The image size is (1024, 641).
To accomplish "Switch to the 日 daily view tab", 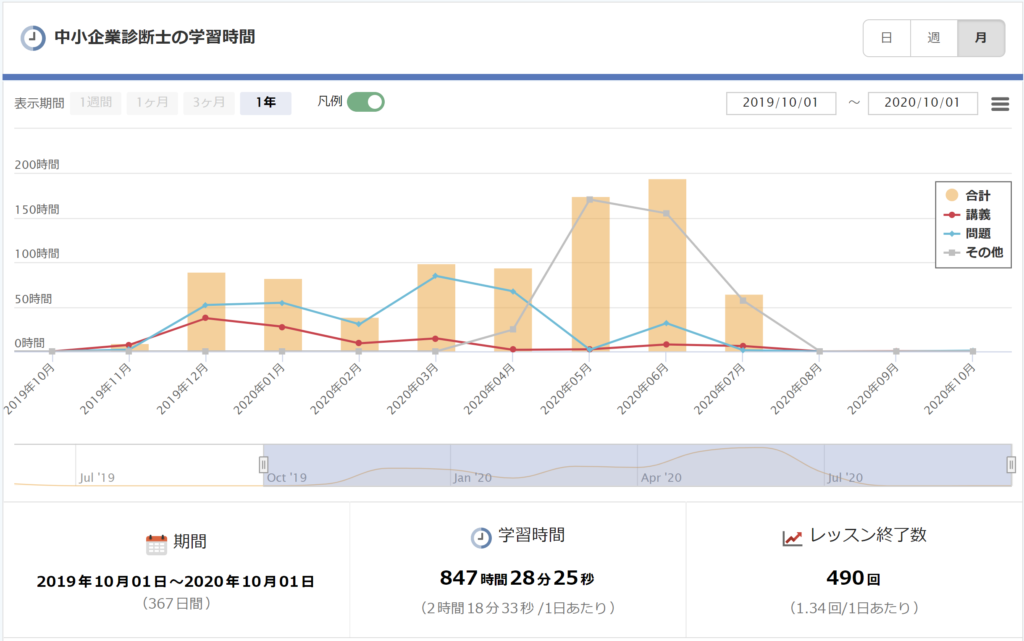I will tap(886, 38).
